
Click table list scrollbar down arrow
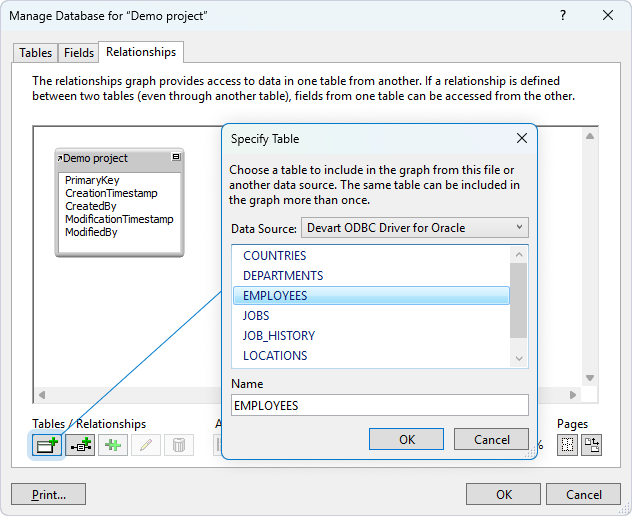[519, 358]
